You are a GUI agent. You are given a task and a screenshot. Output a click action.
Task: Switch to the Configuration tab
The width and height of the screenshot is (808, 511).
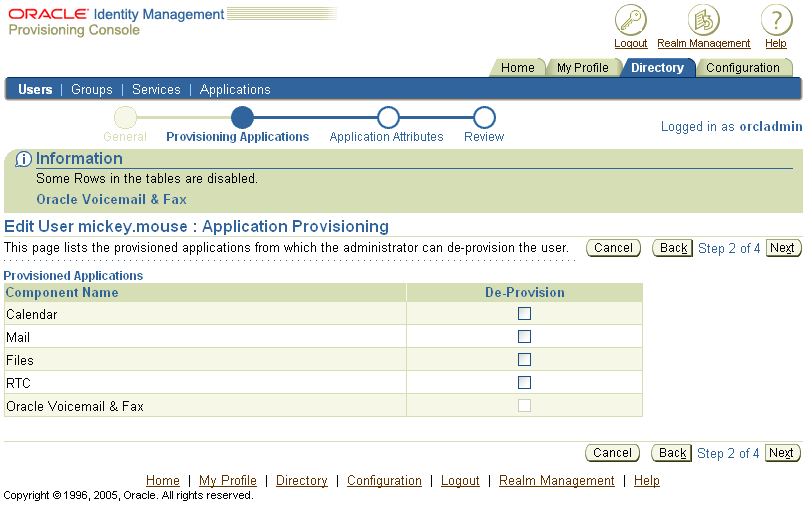(x=742, y=68)
